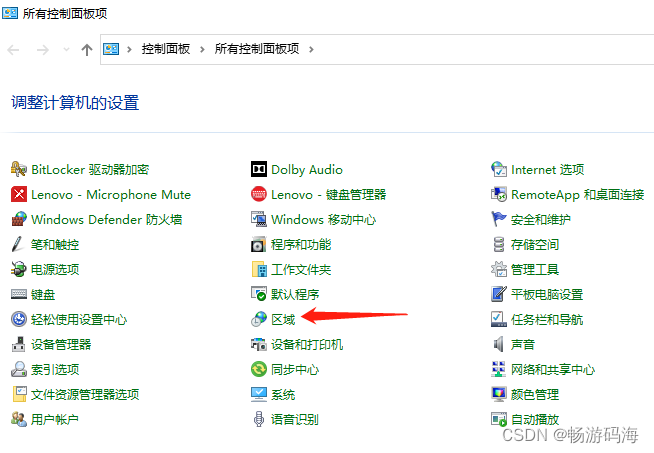
Task: Go forward with the forward arrow
Action: [x=43, y=50]
